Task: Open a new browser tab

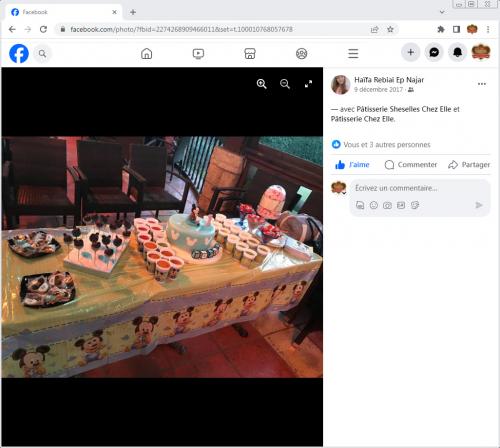Action: 133,12
